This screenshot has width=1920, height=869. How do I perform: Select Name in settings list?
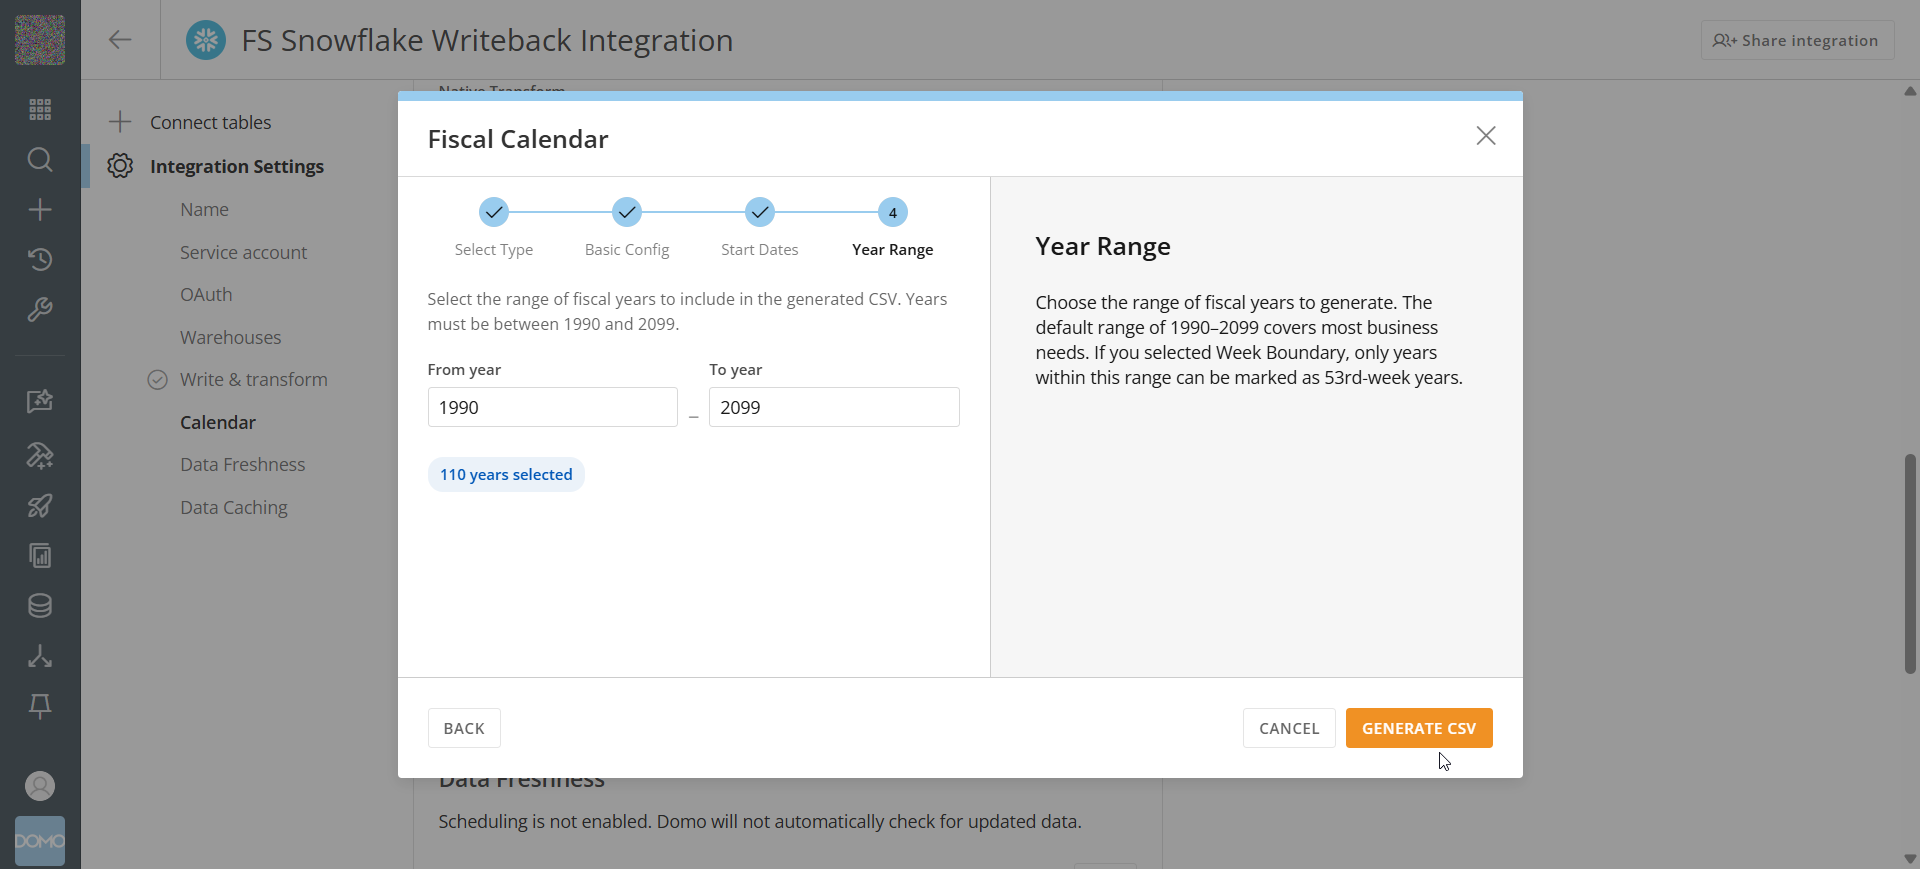205,210
